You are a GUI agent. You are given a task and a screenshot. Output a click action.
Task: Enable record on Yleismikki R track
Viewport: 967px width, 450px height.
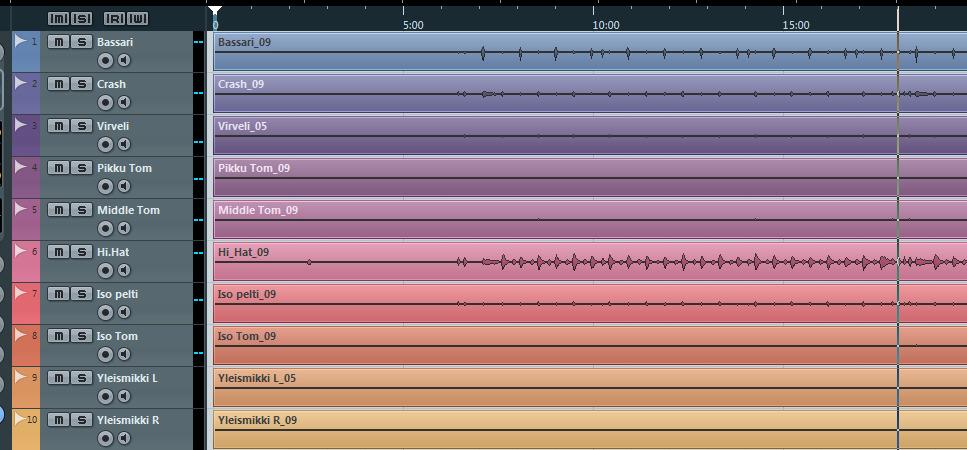click(105, 438)
